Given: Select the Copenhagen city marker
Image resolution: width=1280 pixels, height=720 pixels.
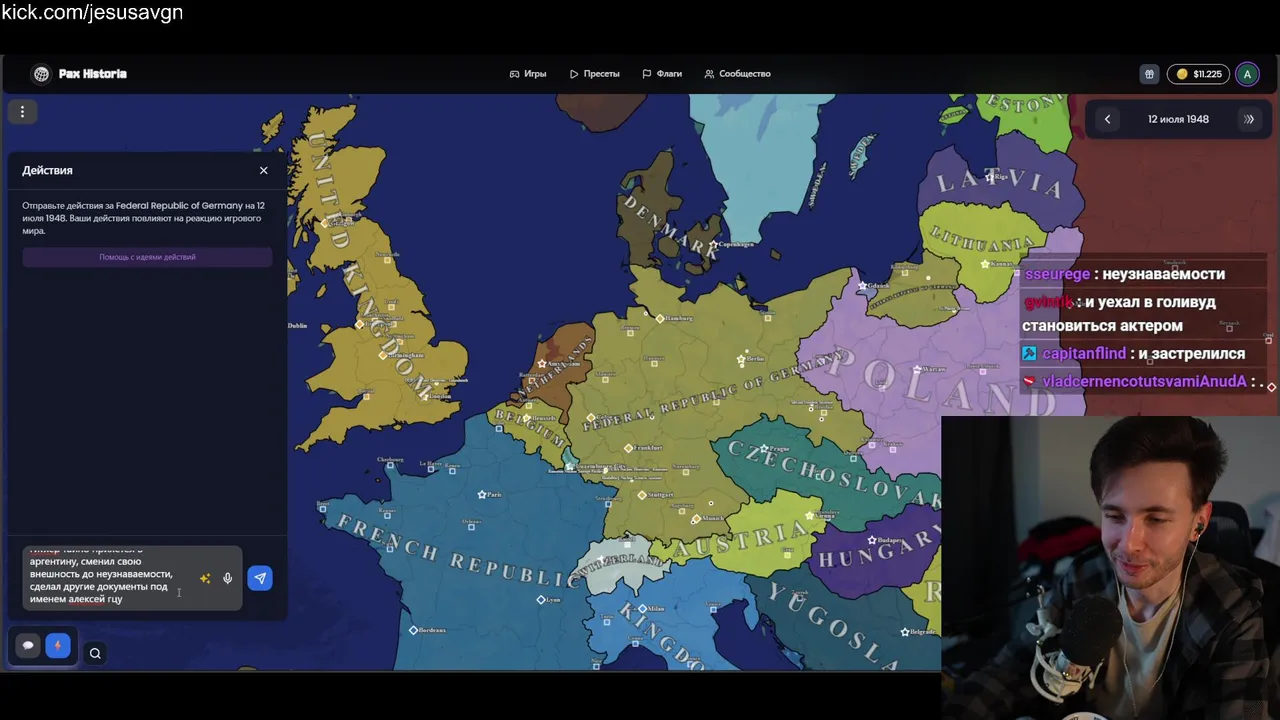Looking at the screenshot, I should point(713,244).
